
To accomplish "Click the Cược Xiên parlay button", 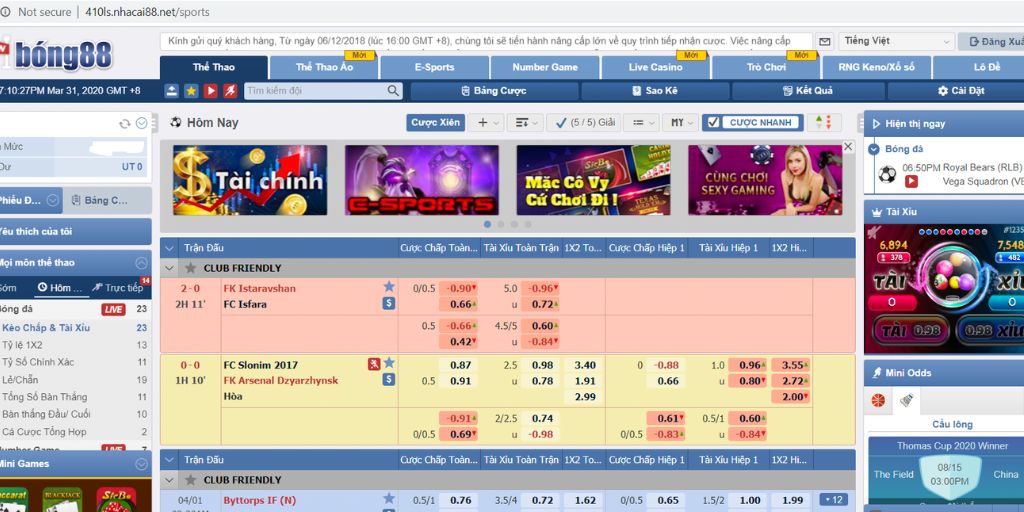I will [x=436, y=123].
